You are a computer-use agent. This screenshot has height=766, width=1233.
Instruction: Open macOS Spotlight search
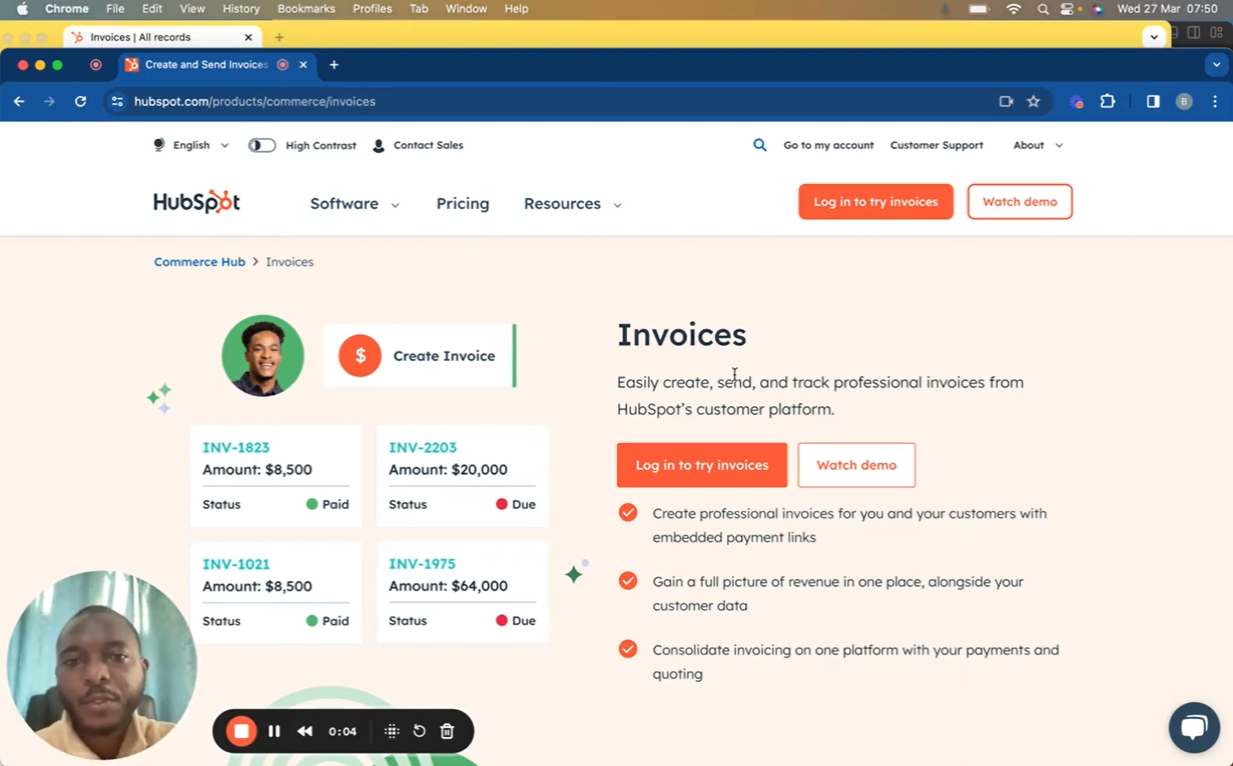1043,9
